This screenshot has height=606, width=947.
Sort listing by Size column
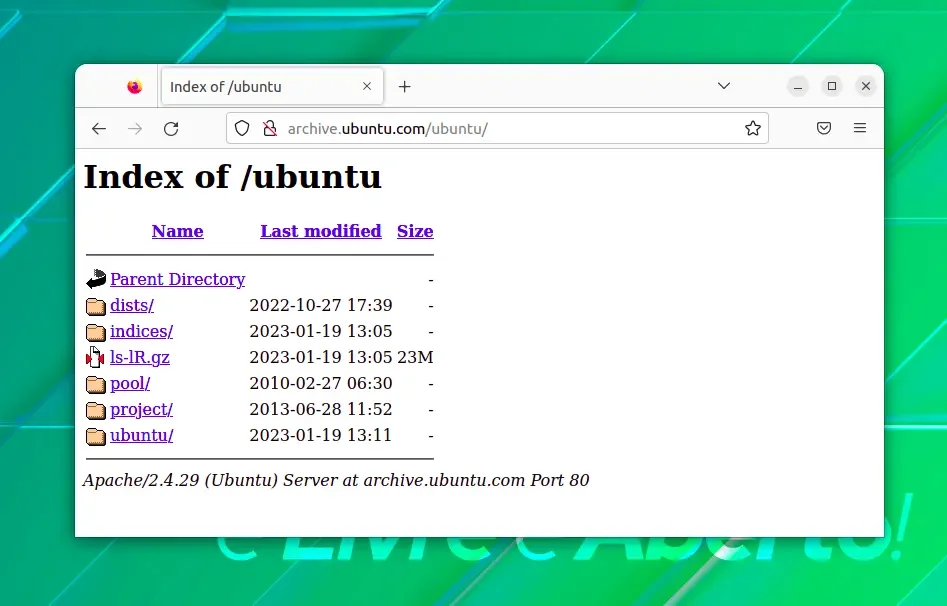(415, 231)
